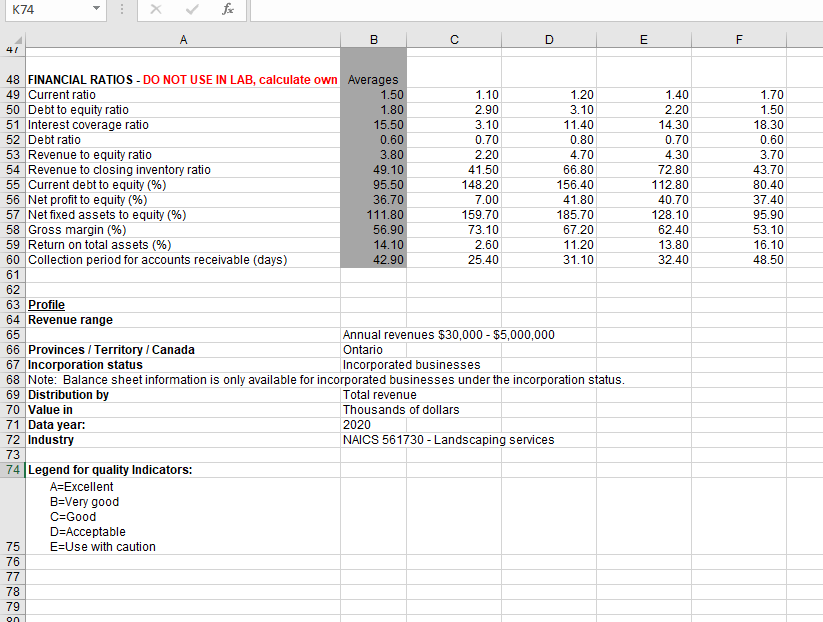Click the vertical dots handle beside Name Box
Screen dimensions: 823x622
pyautogui.click(x=121, y=11)
